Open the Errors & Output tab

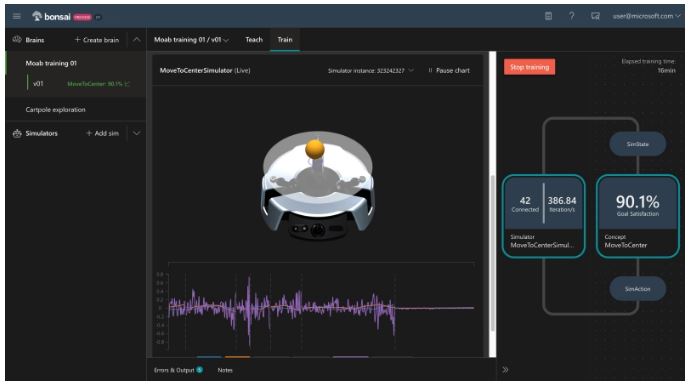(178, 370)
